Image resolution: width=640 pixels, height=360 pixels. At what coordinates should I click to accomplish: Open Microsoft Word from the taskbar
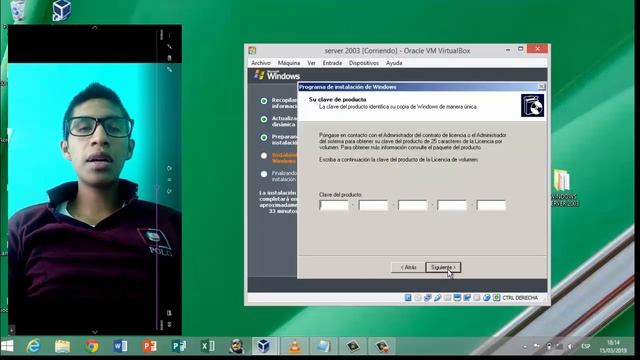(x=120, y=347)
